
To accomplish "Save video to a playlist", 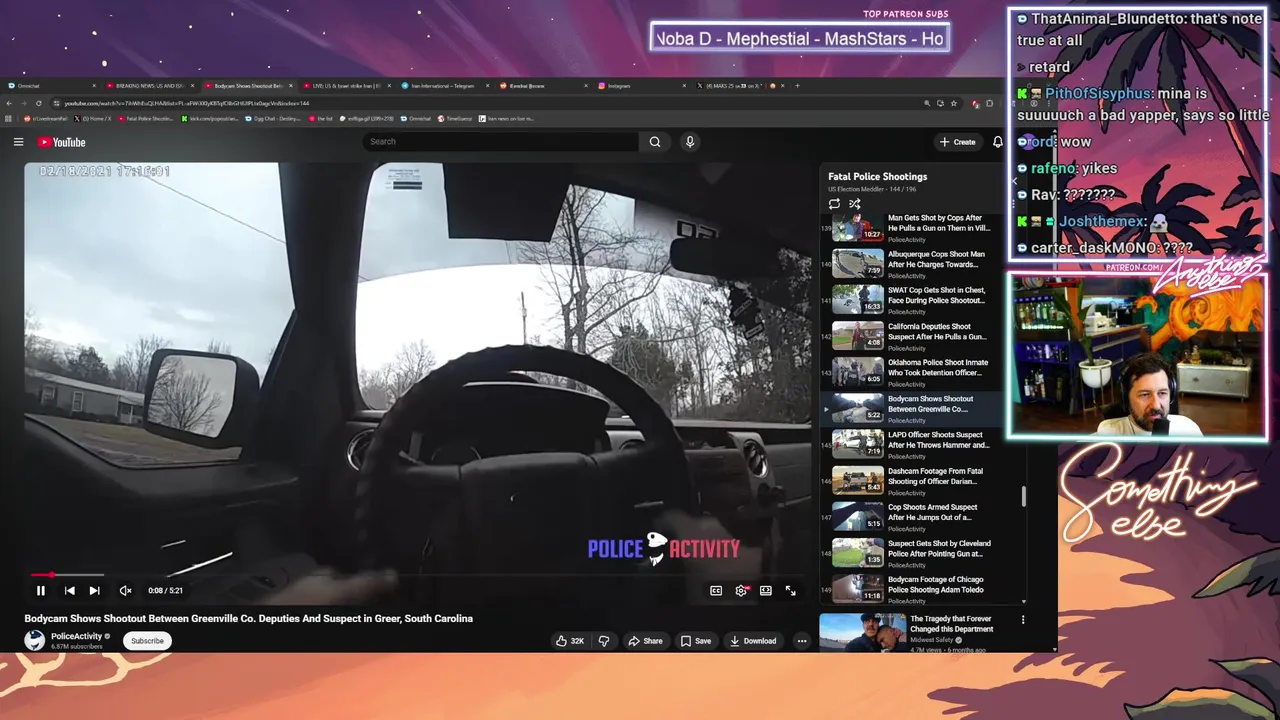I will pyautogui.click(x=696, y=641).
